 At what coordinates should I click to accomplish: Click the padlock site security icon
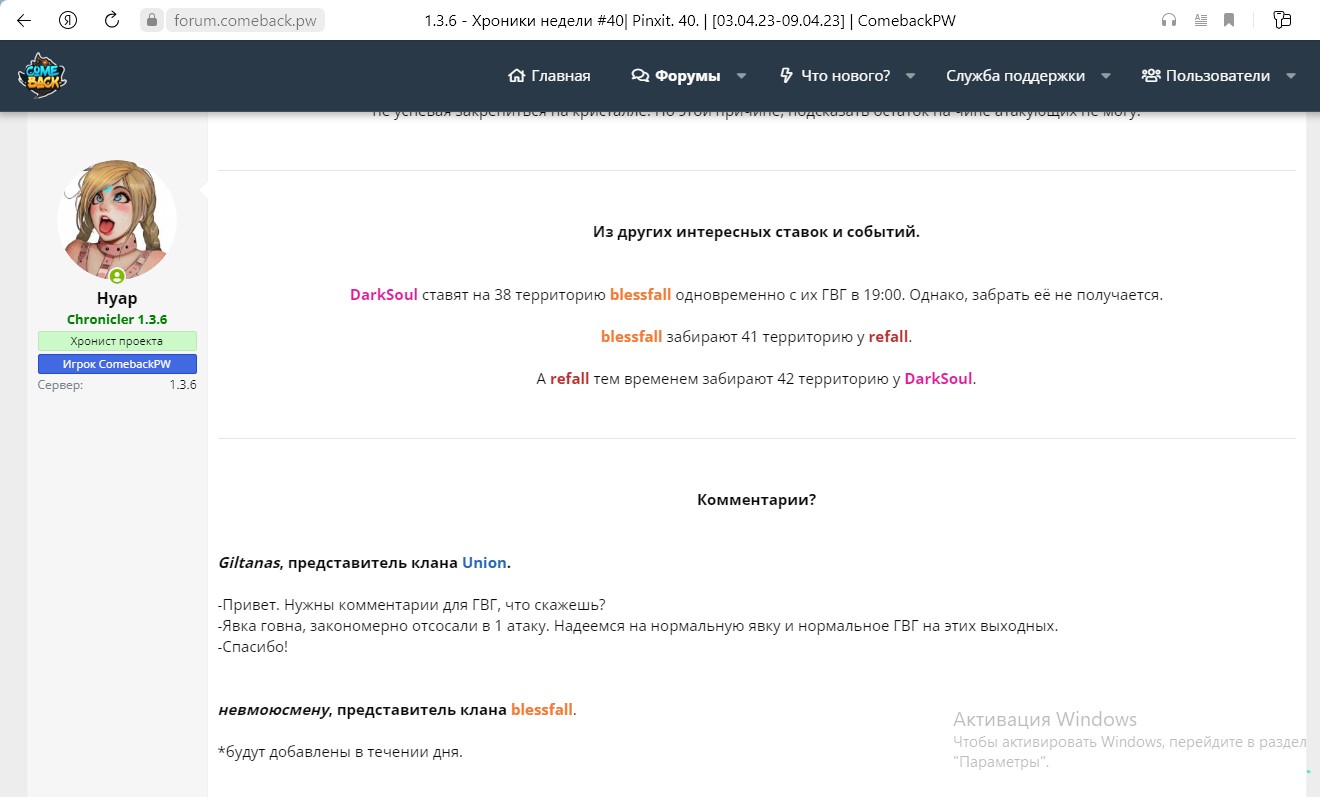point(152,20)
